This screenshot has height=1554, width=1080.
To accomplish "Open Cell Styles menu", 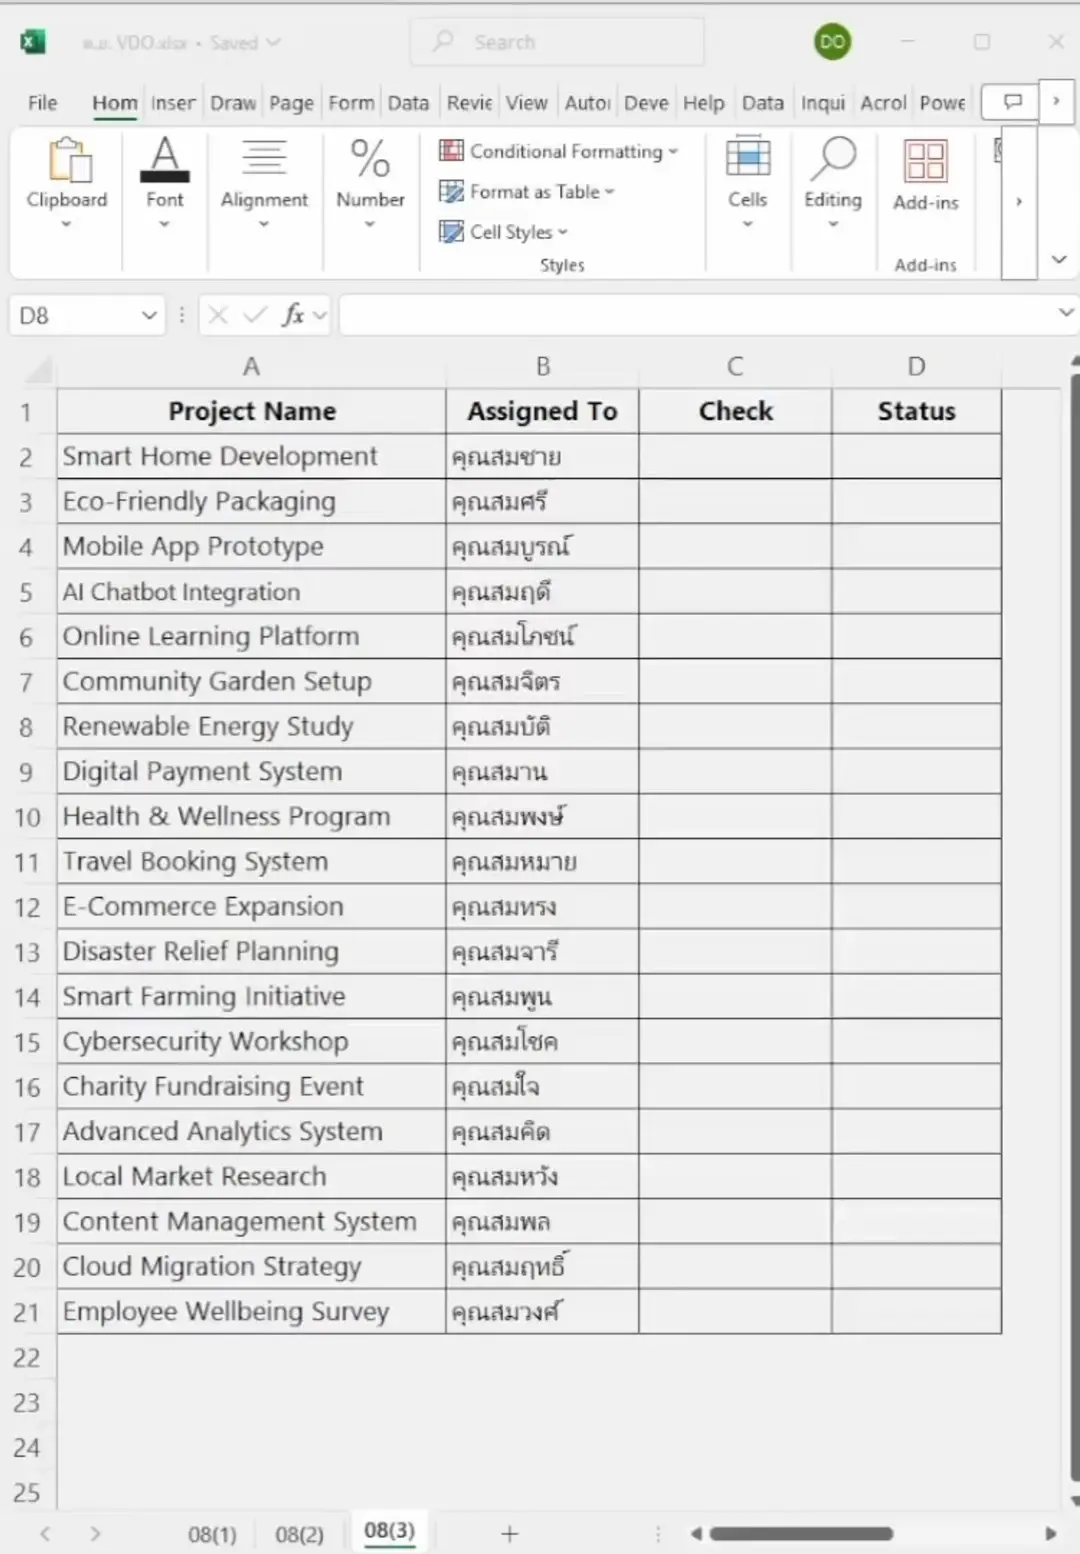I will pos(503,232).
